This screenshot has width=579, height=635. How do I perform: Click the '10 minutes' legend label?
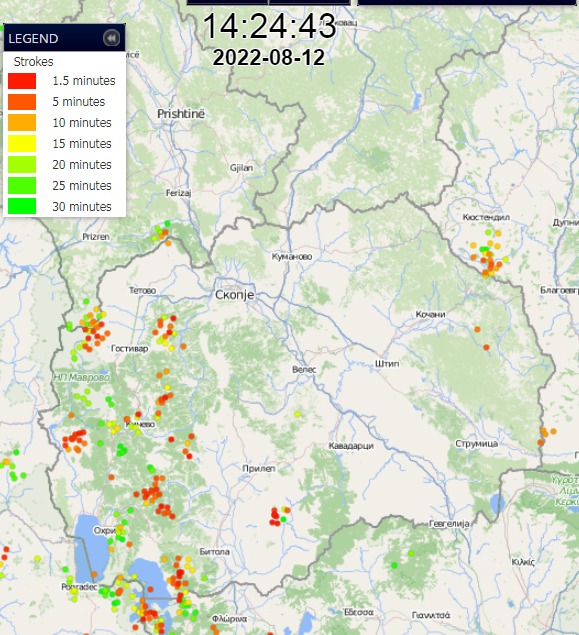[x=82, y=123]
